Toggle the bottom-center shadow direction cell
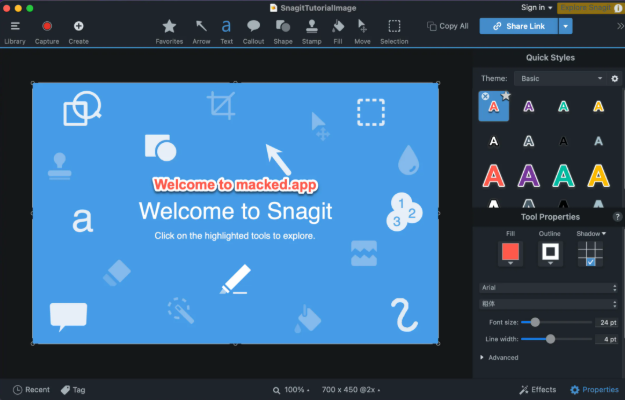Image resolution: width=625 pixels, height=400 pixels. (591, 261)
